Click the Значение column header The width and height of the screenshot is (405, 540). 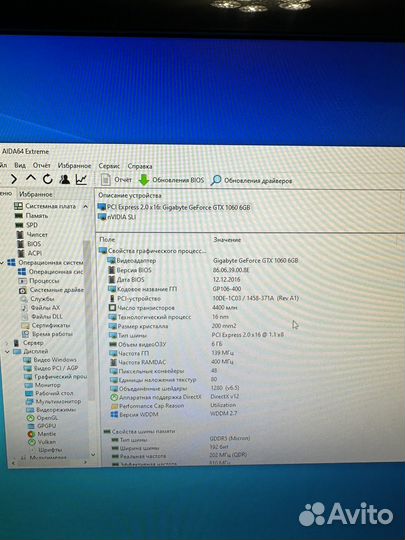click(x=227, y=240)
